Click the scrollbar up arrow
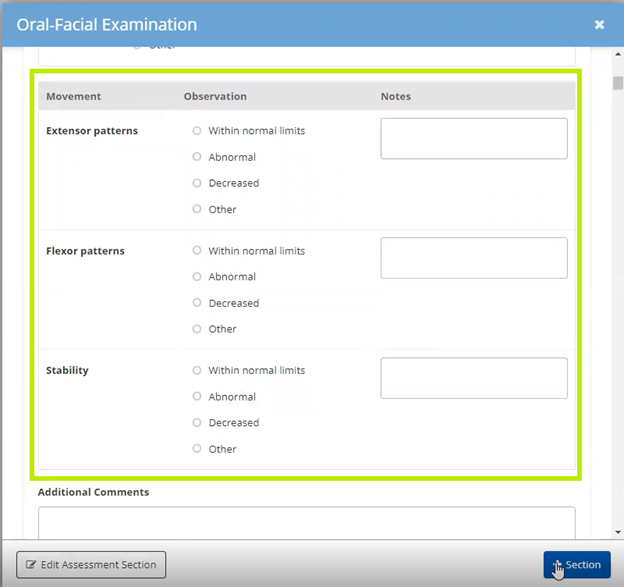624x587 pixels. point(618,54)
